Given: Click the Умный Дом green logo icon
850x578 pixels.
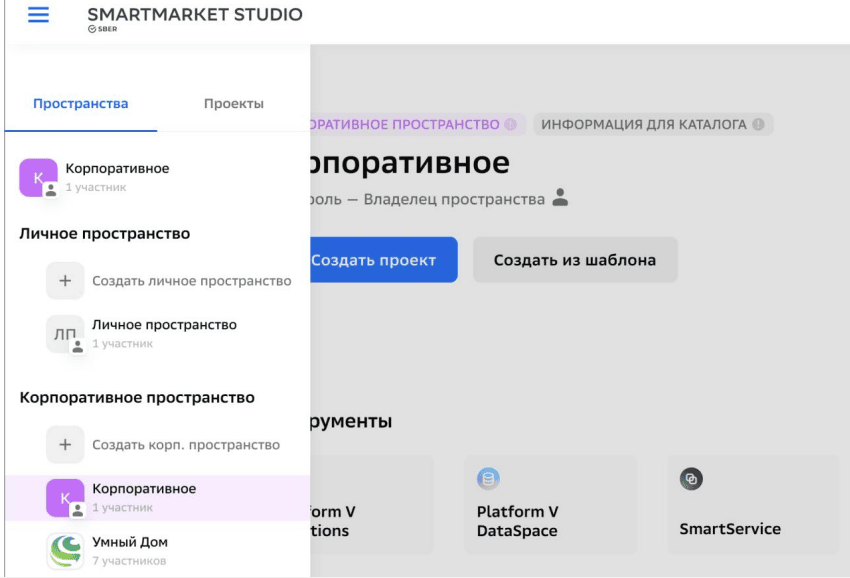Looking at the screenshot, I should point(65,552).
